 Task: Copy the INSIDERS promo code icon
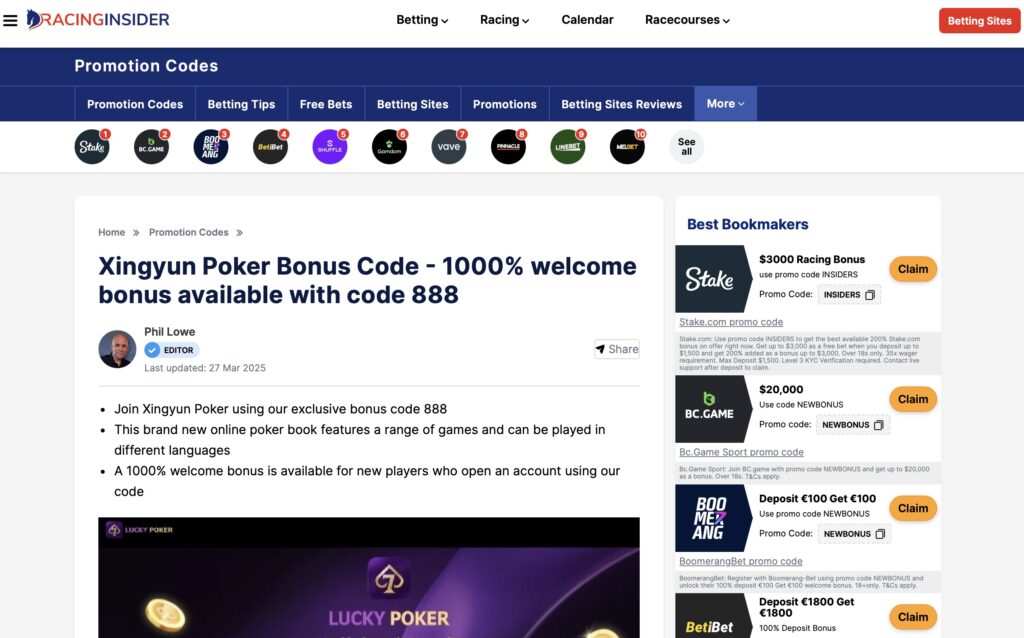[870, 295]
